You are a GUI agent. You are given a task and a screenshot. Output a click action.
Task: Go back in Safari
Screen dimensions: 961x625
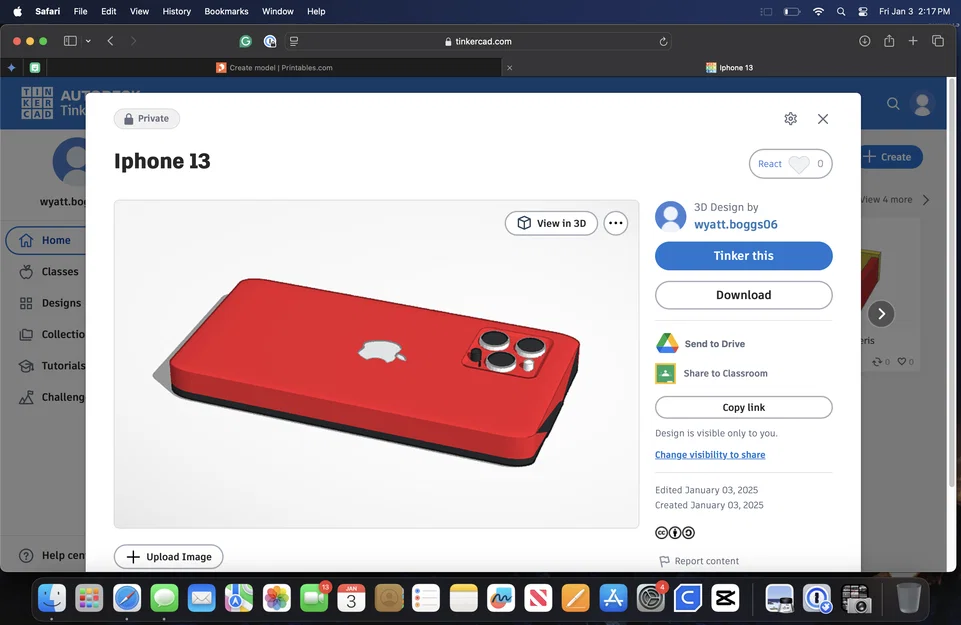(110, 41)
